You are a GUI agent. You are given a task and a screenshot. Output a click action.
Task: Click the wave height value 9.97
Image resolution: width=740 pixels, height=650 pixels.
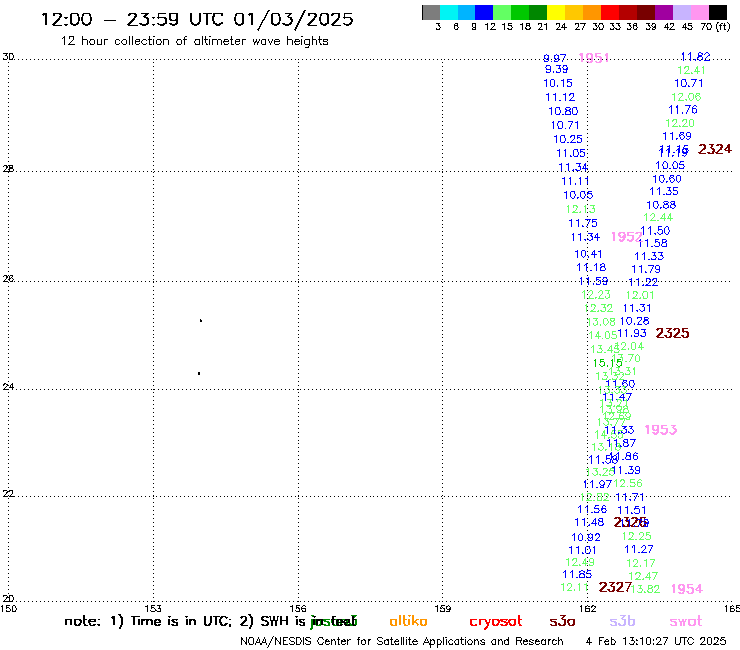click(555, 58)
